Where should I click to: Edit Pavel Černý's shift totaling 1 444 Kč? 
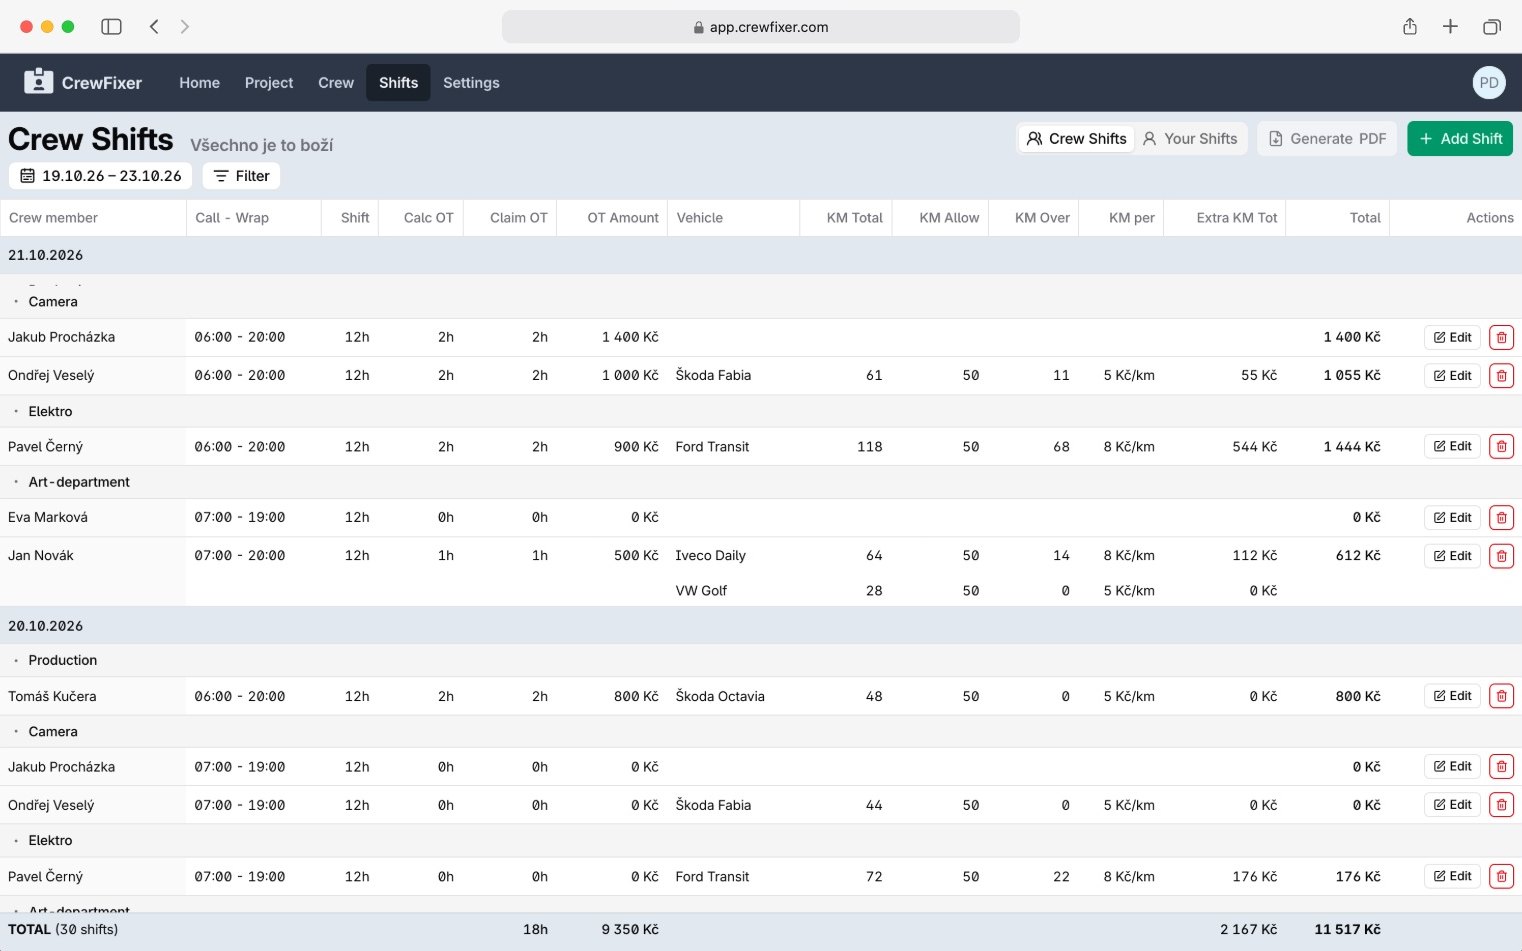pos(1452,447)
